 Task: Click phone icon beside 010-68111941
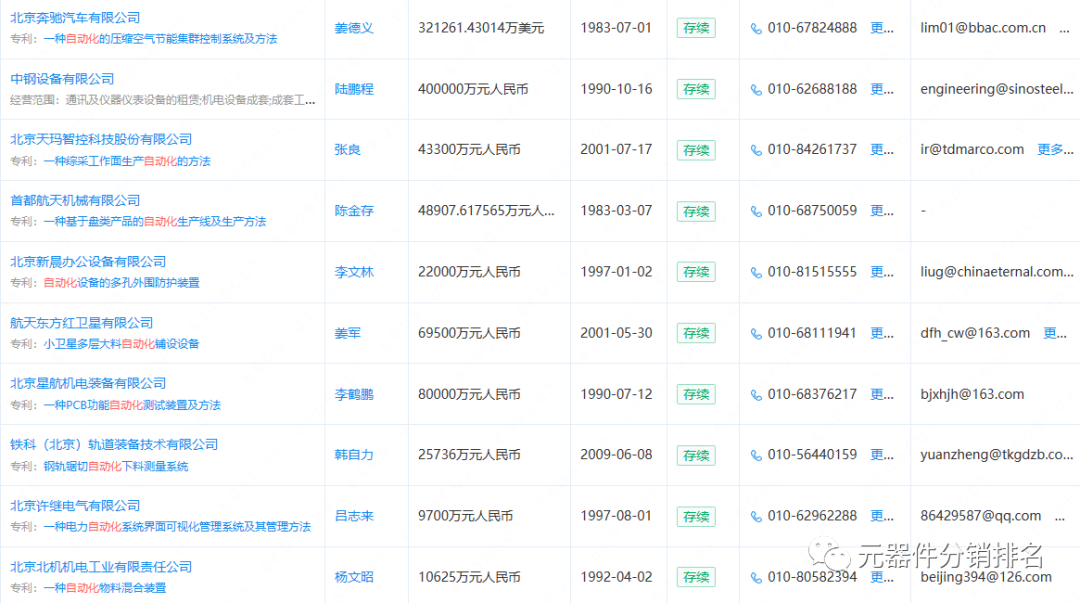point(756,334)
